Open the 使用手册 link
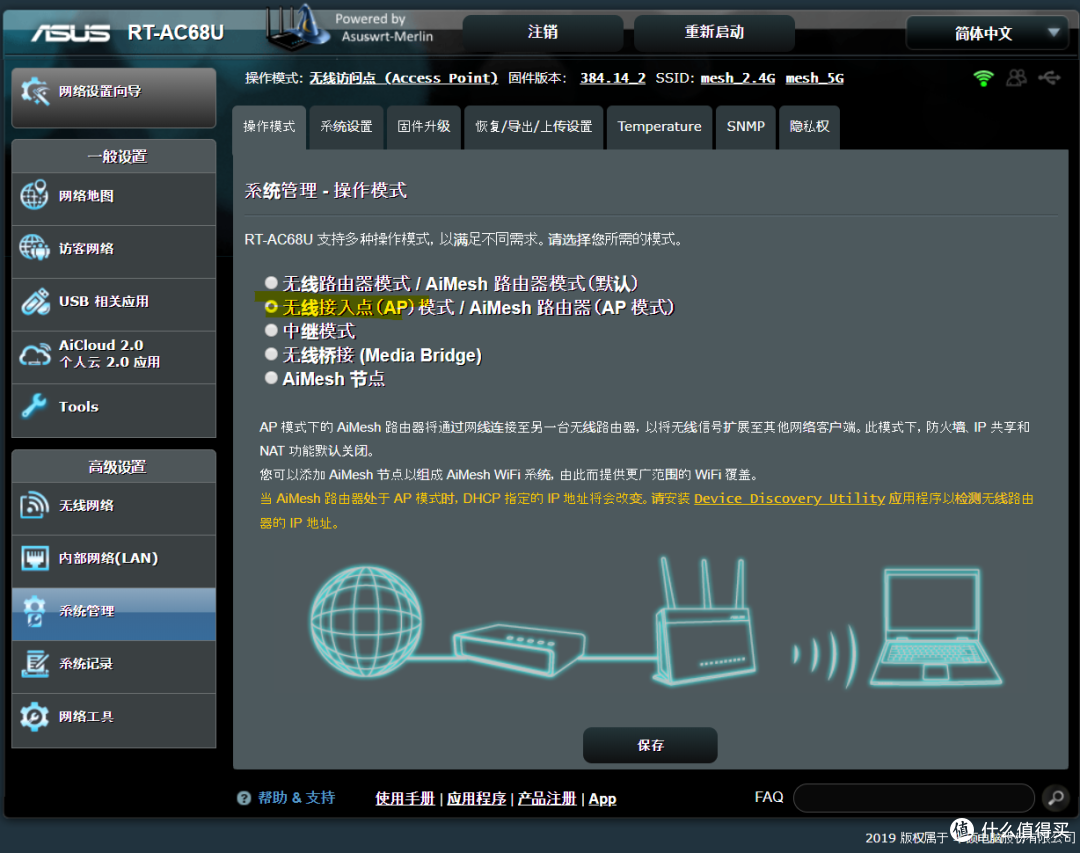 click(x=405, y=799)
